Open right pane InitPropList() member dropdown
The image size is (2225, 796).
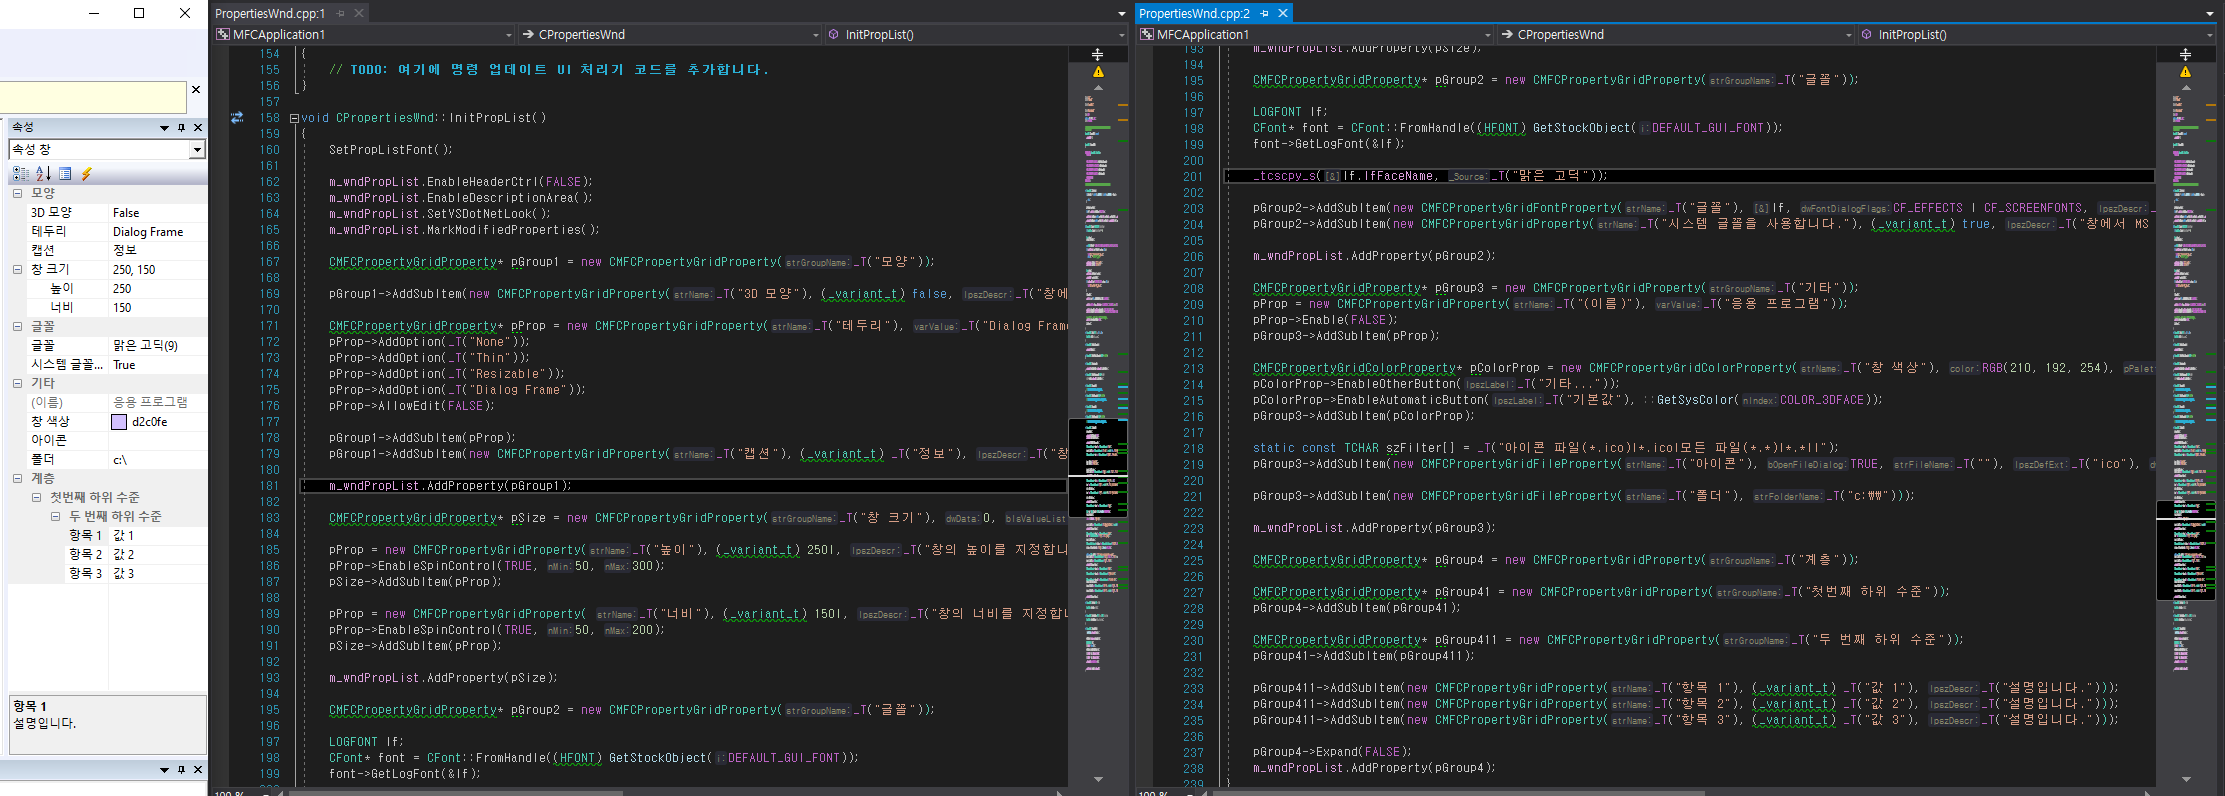(2209, 35)
